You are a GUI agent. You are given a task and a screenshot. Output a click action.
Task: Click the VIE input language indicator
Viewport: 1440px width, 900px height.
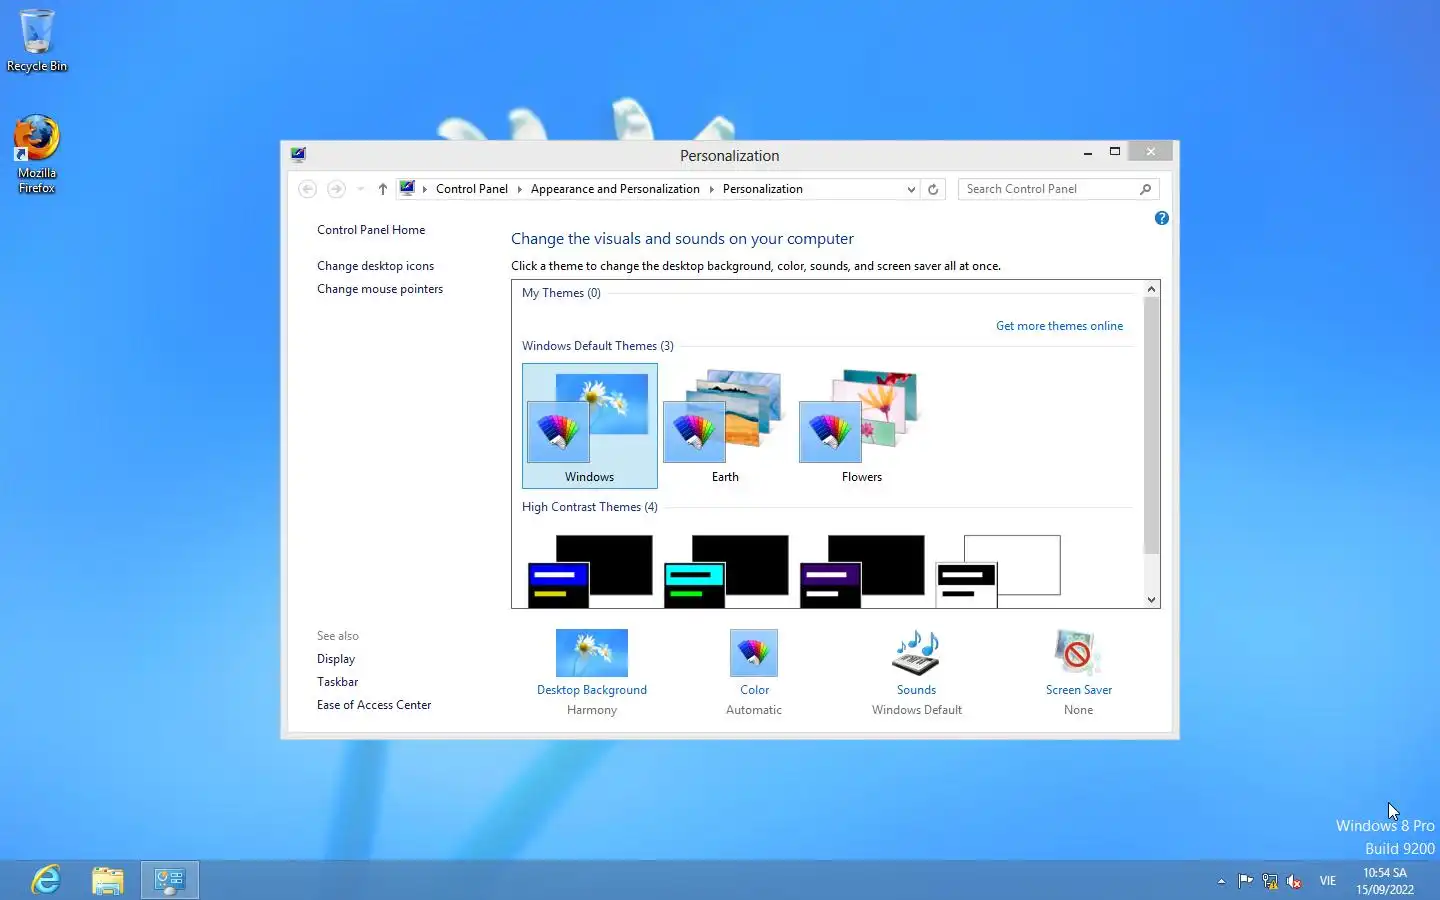coord(1327,881)
